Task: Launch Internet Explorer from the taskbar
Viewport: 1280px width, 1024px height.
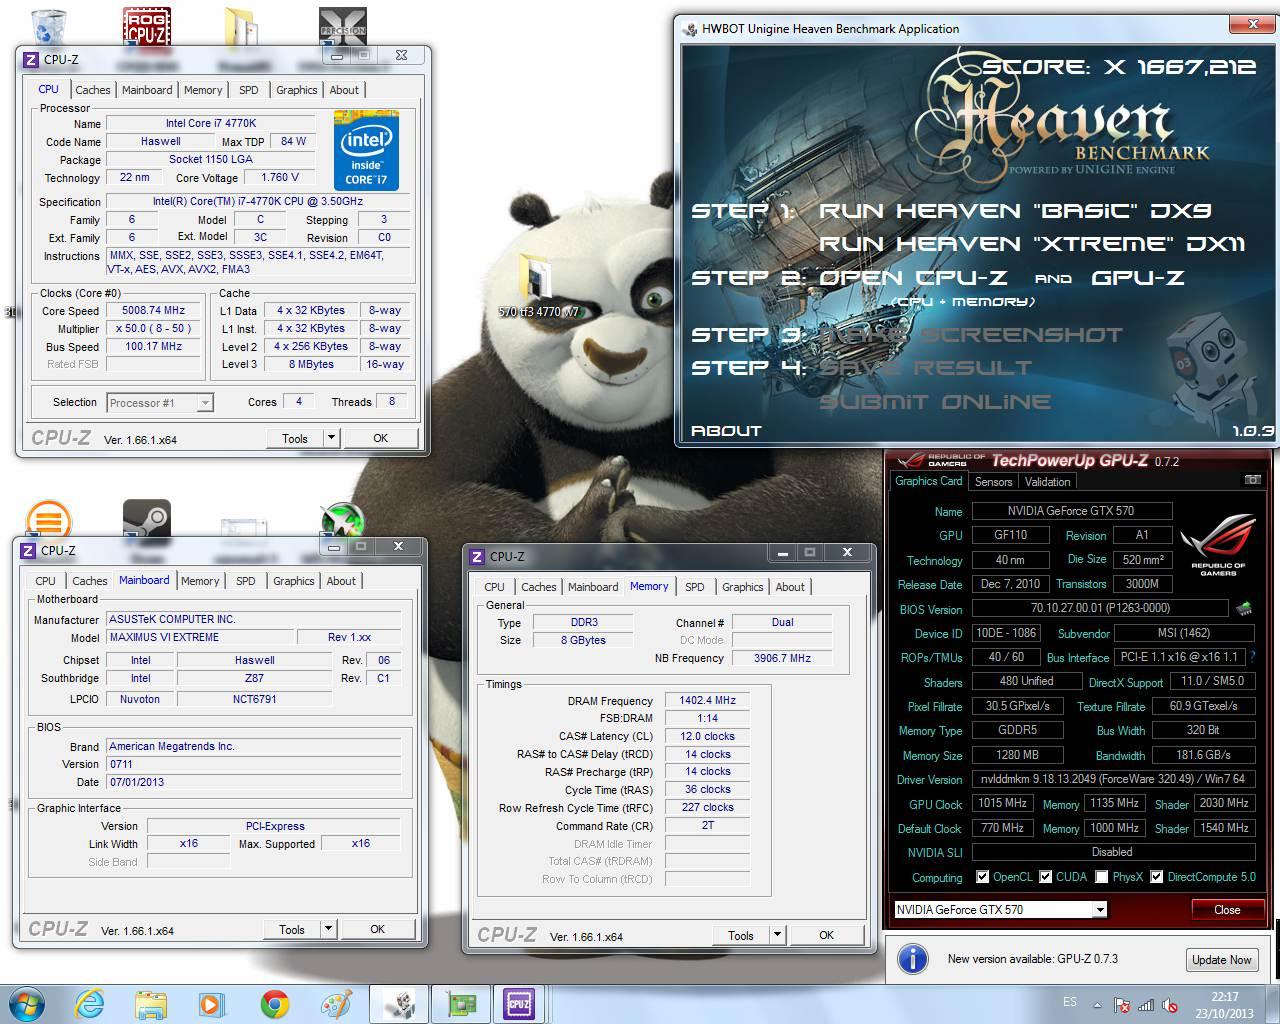Action: [89, 1004]
